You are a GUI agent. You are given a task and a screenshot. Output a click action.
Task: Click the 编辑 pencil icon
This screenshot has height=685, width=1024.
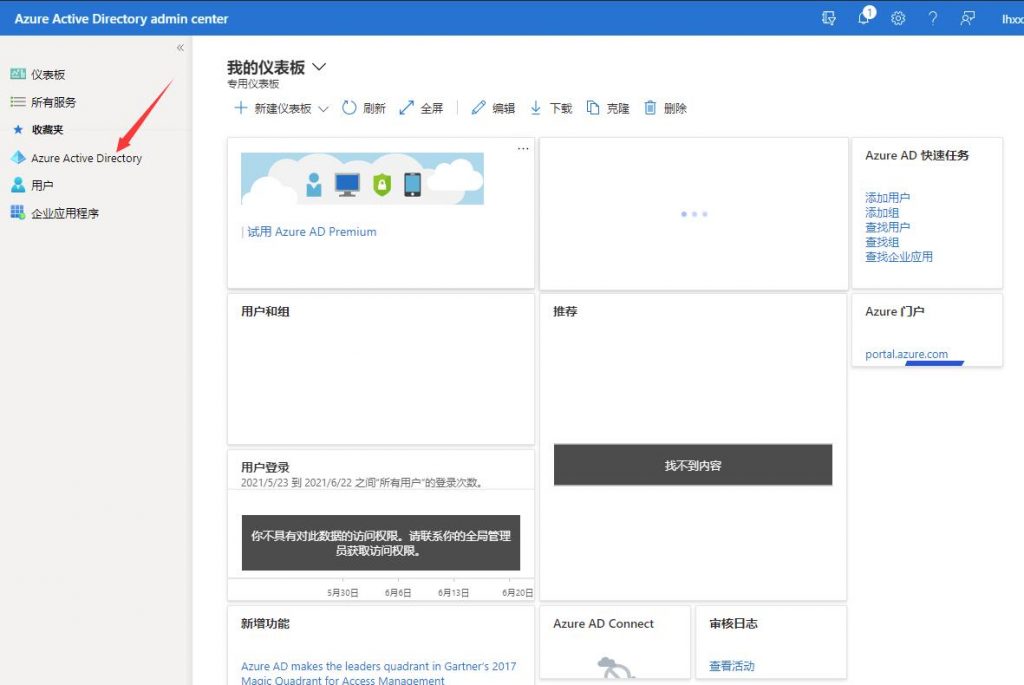click(x=479, y=108)
